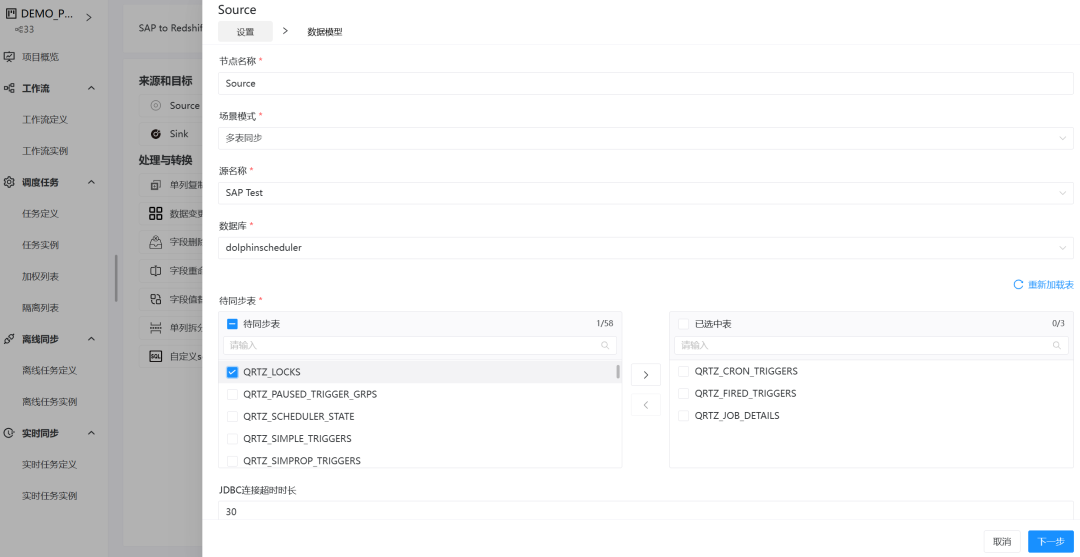Check the QRTZ_FIRED_TRIGGERS checkbox
The width and height of the screenshot is (1080, 557).
coord(683,393)
